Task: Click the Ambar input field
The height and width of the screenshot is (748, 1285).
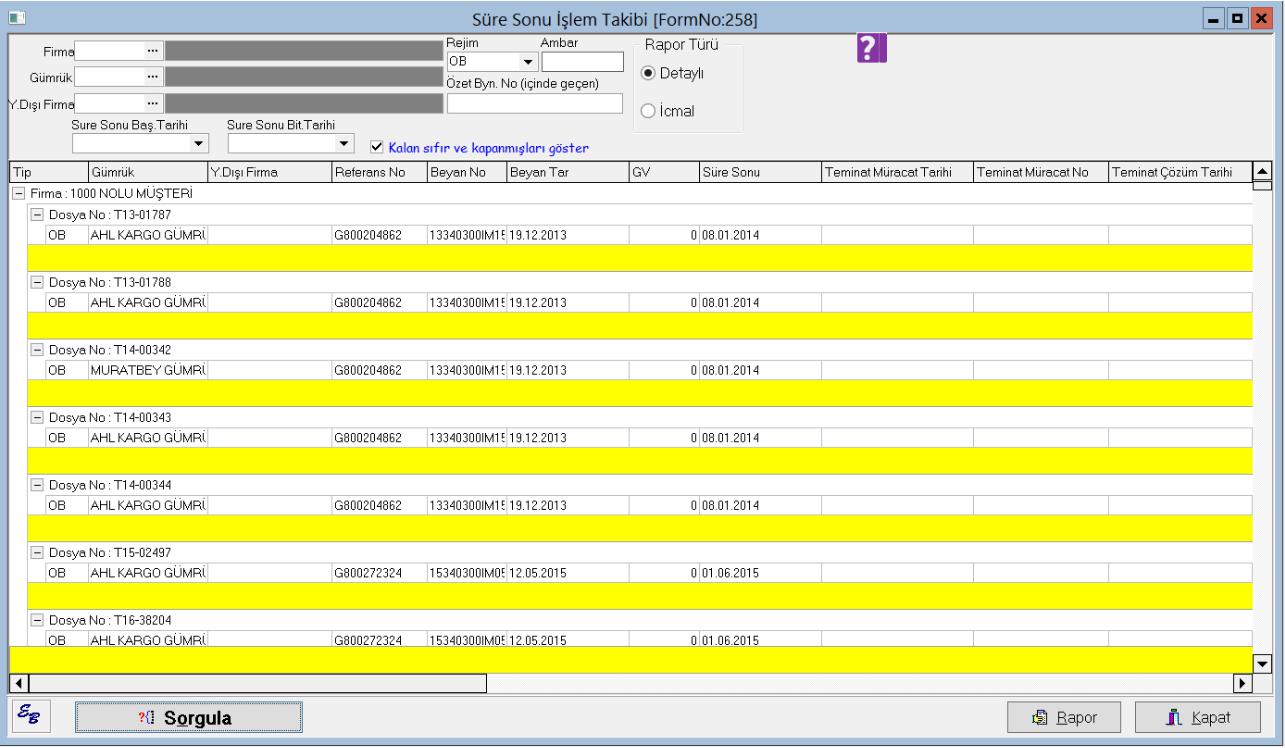Action: click(582, 63)
